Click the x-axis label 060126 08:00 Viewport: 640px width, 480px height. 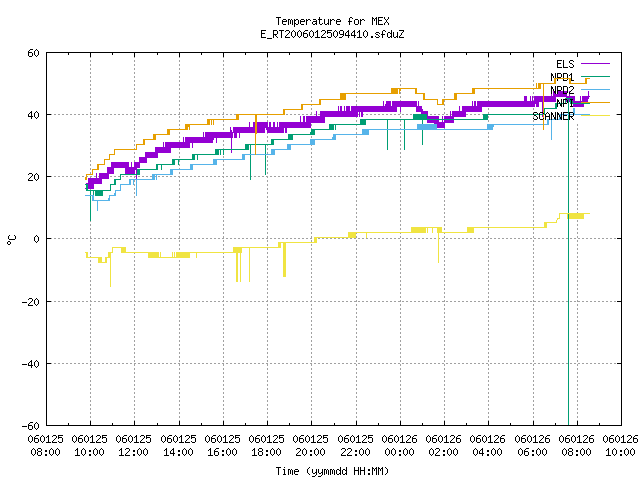pyautogui.click(x=577, y=446)
